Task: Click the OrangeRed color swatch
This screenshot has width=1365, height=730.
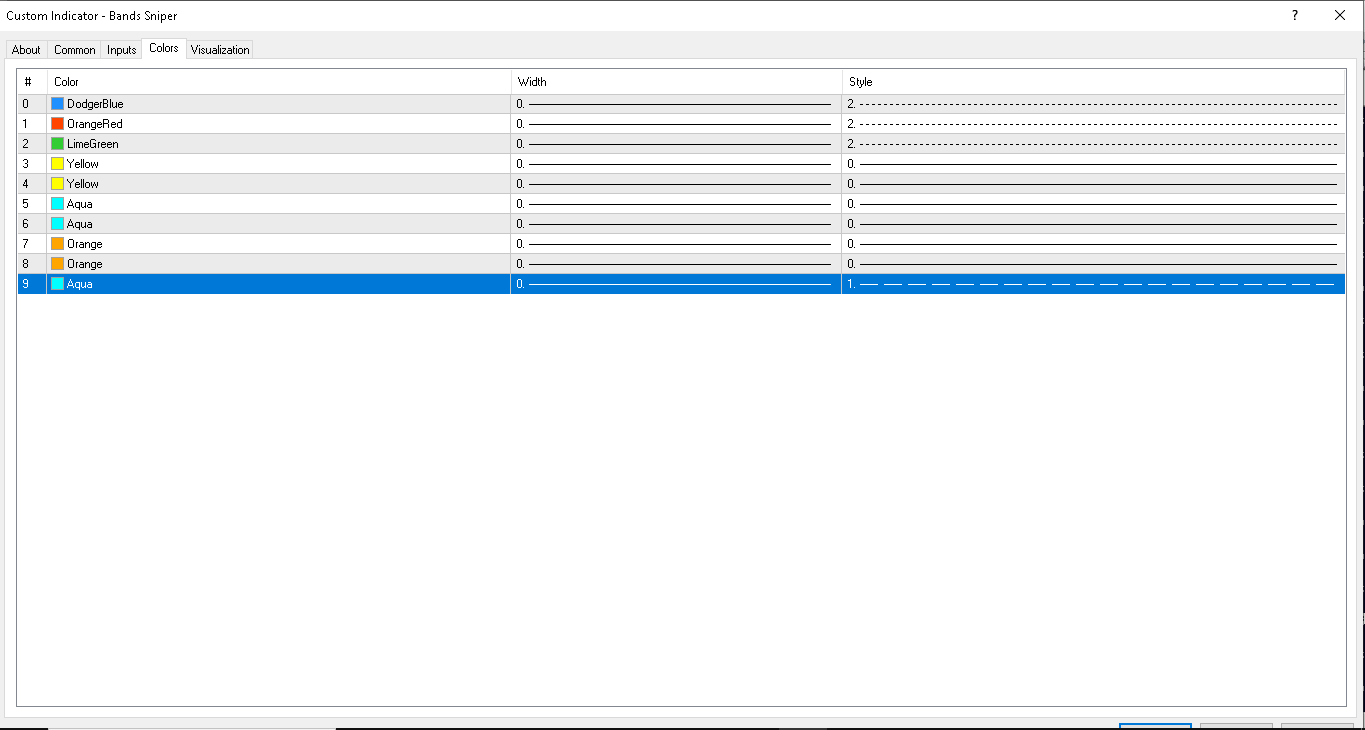Action: [58, 124]
